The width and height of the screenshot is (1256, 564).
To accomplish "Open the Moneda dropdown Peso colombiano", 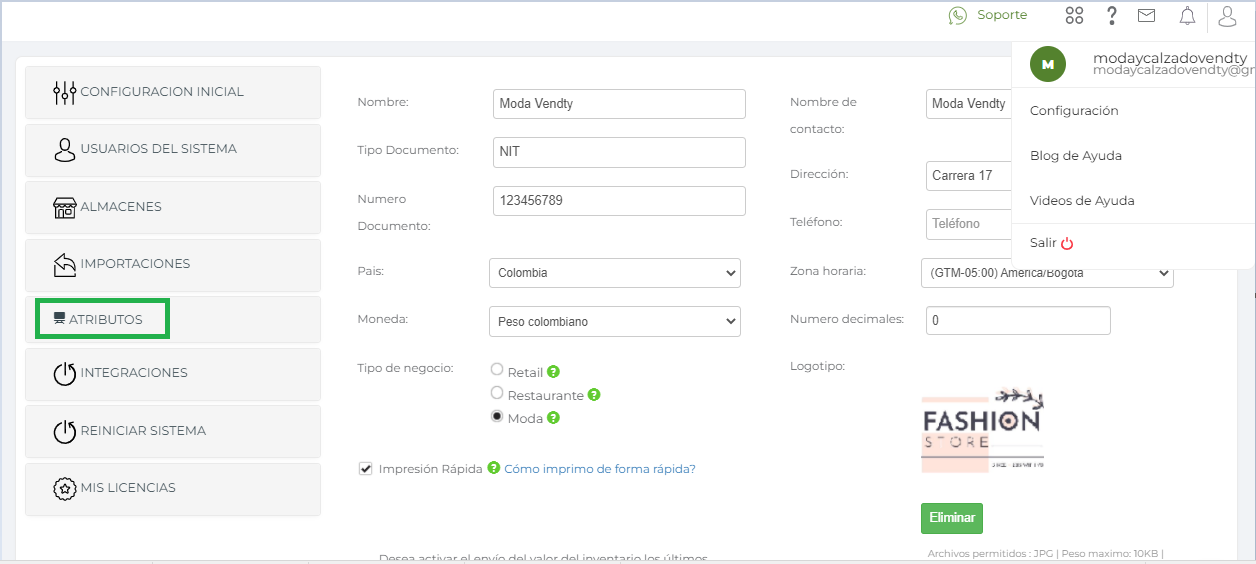I will pyautogui.click(x=615, y=322).
